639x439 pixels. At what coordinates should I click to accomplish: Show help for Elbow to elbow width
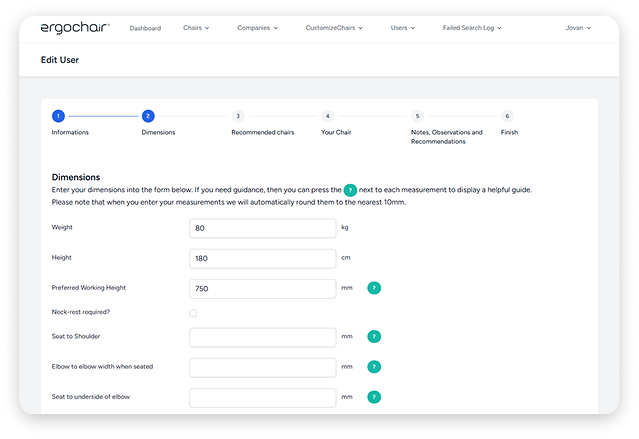pos(374,367)
